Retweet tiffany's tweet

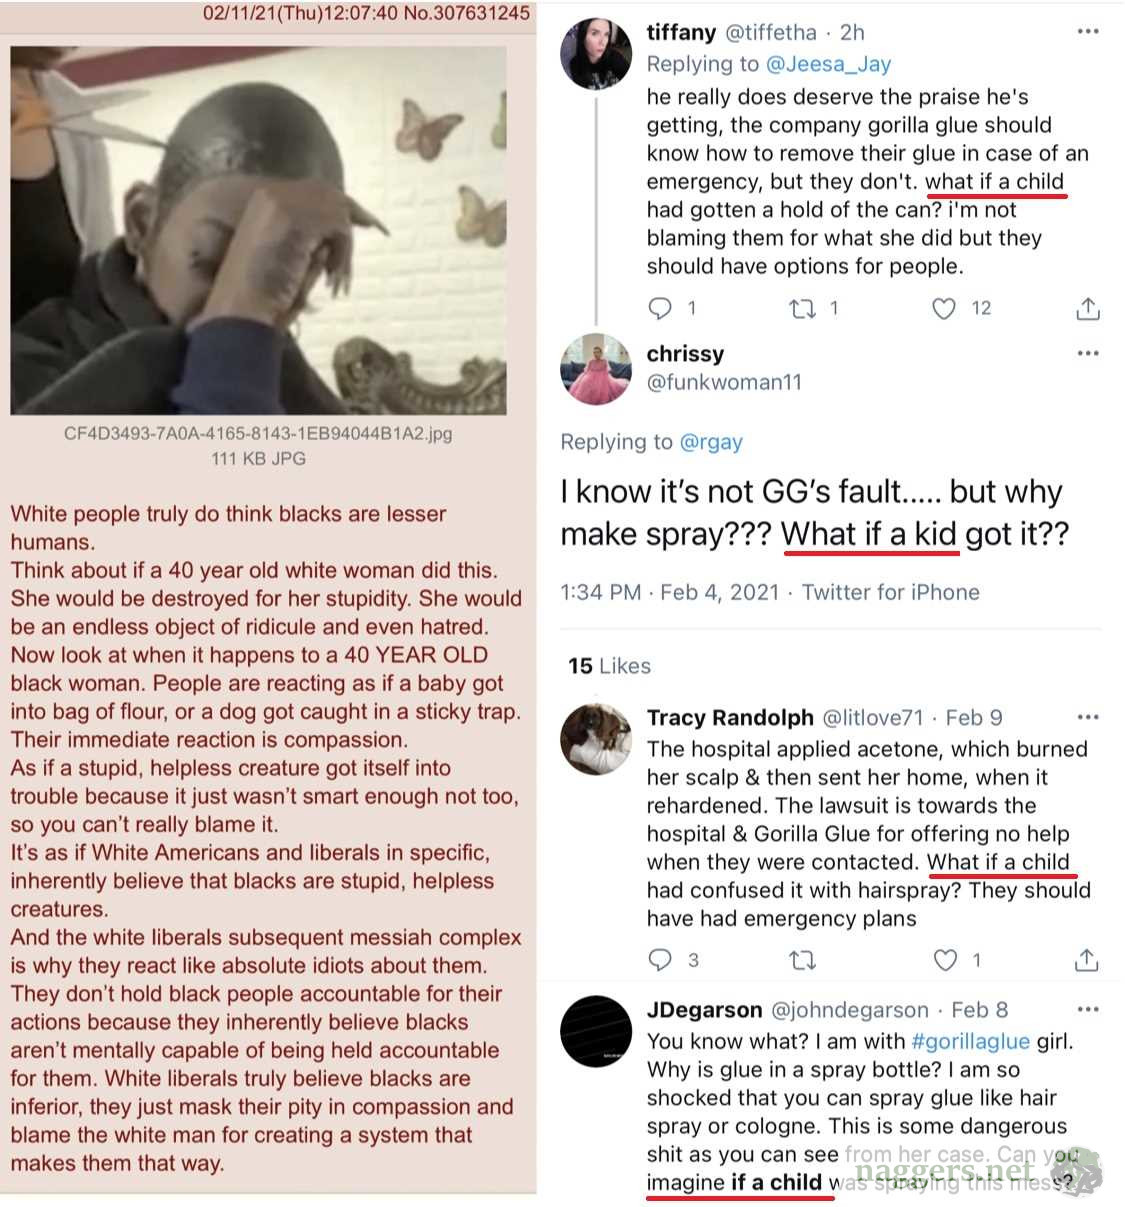pyautogui.click(x=802, y=308)
